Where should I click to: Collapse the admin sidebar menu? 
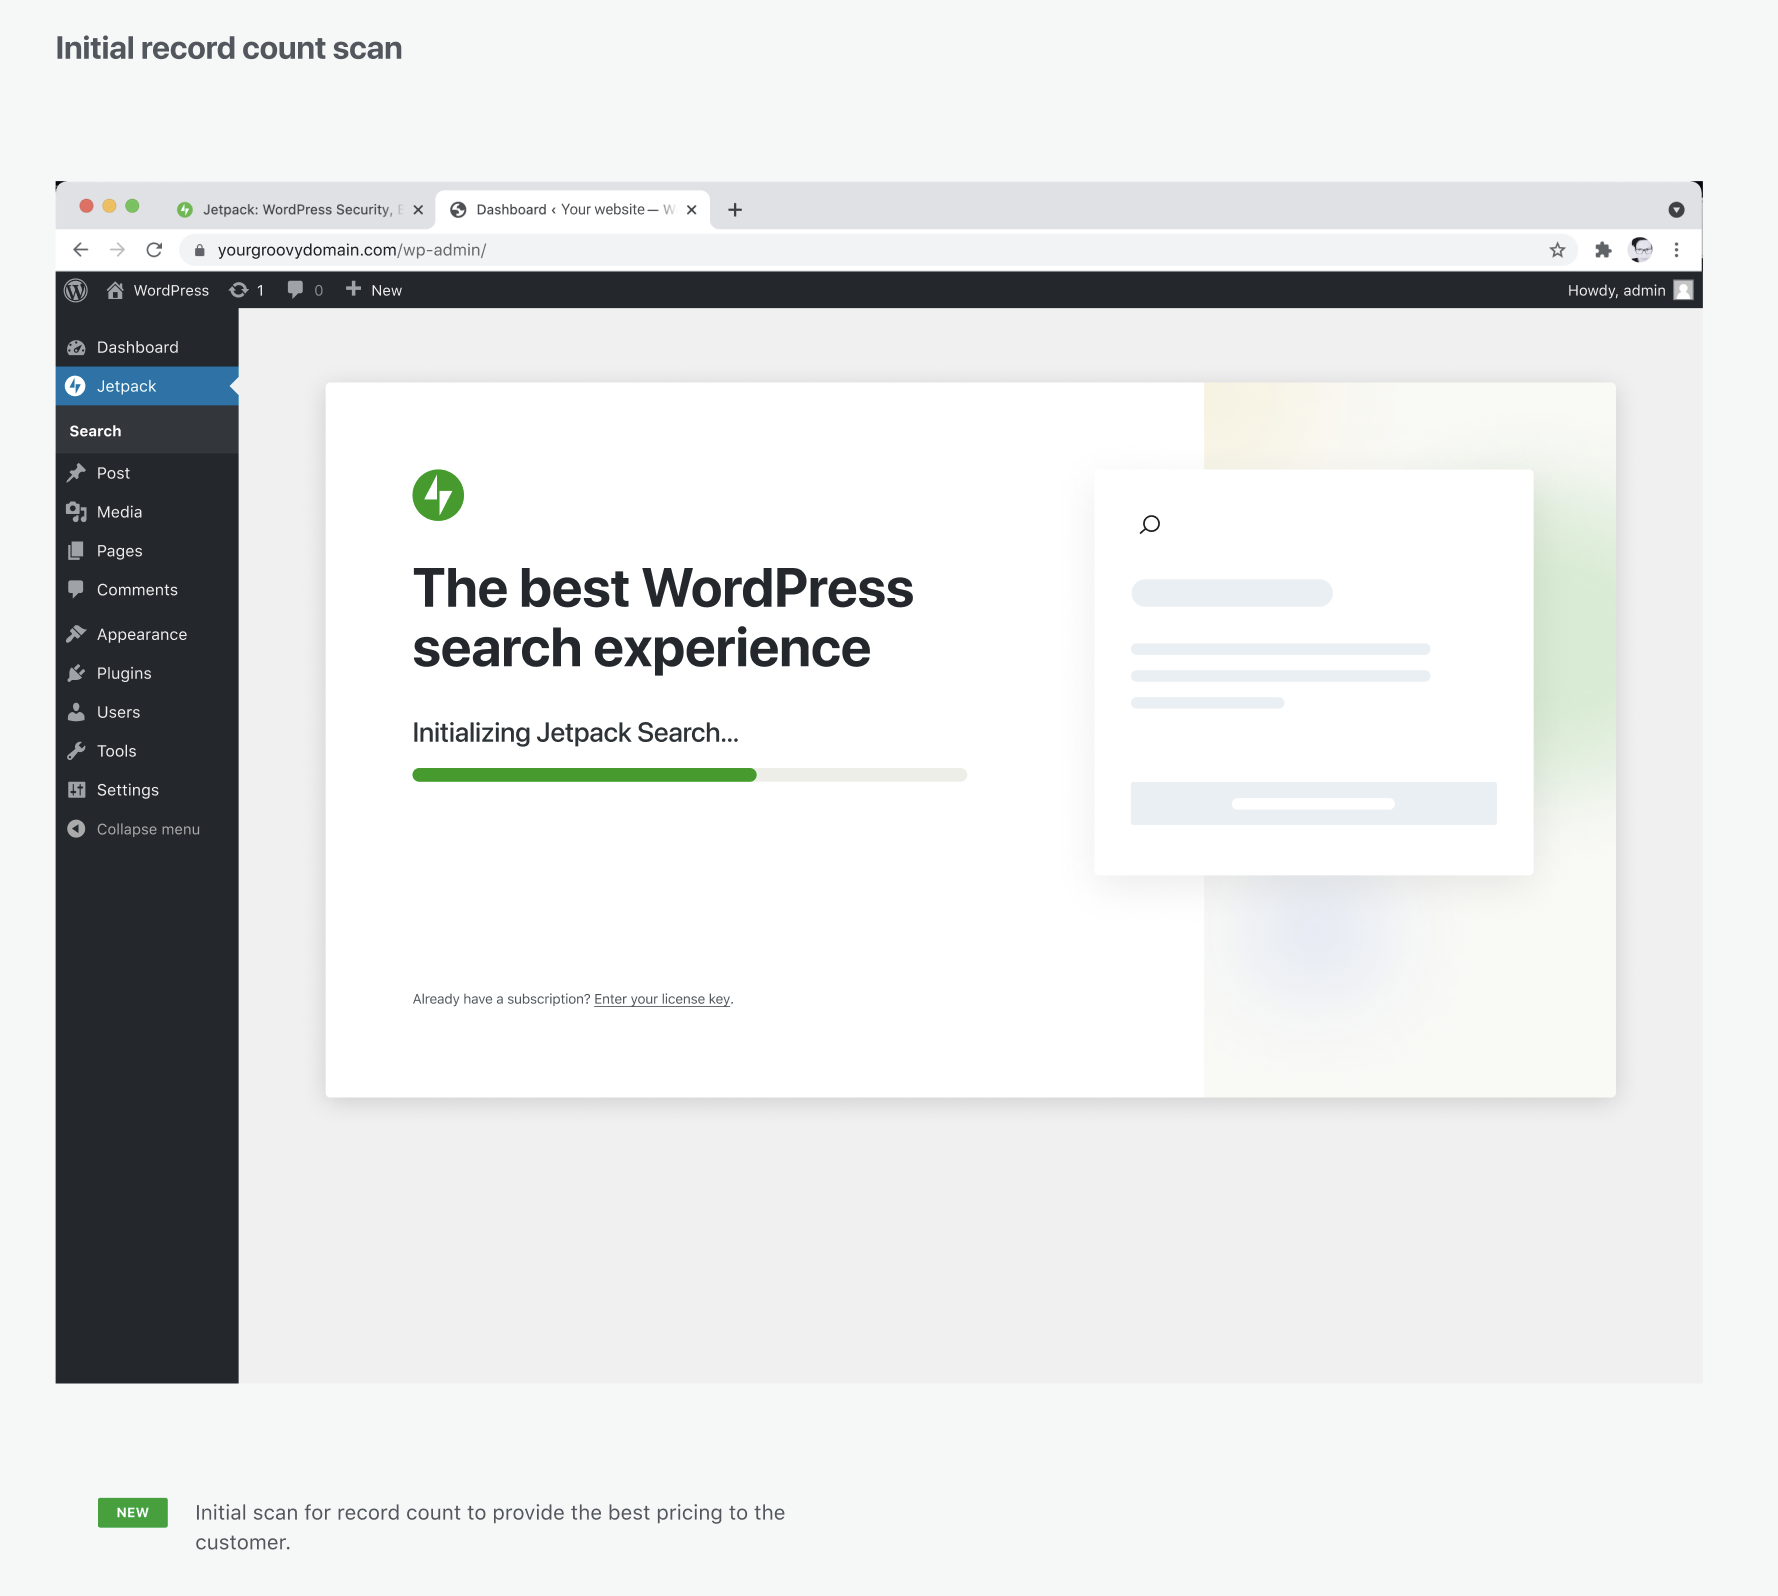coord(147,829)
